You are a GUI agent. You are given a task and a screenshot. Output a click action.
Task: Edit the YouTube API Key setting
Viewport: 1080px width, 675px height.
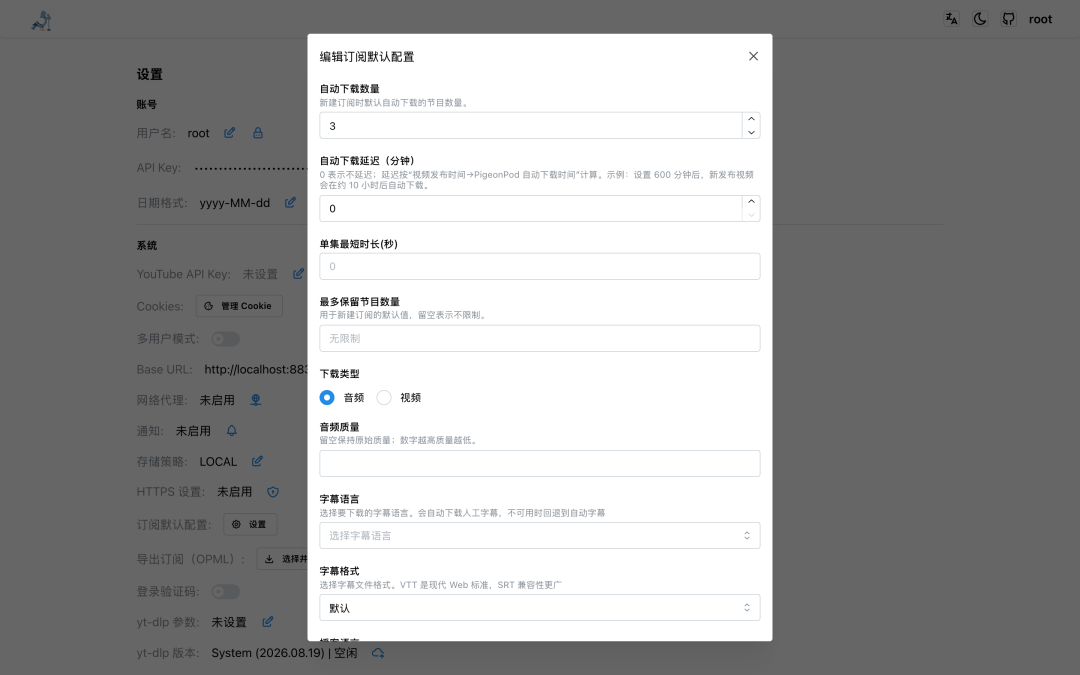pos(298,273)
